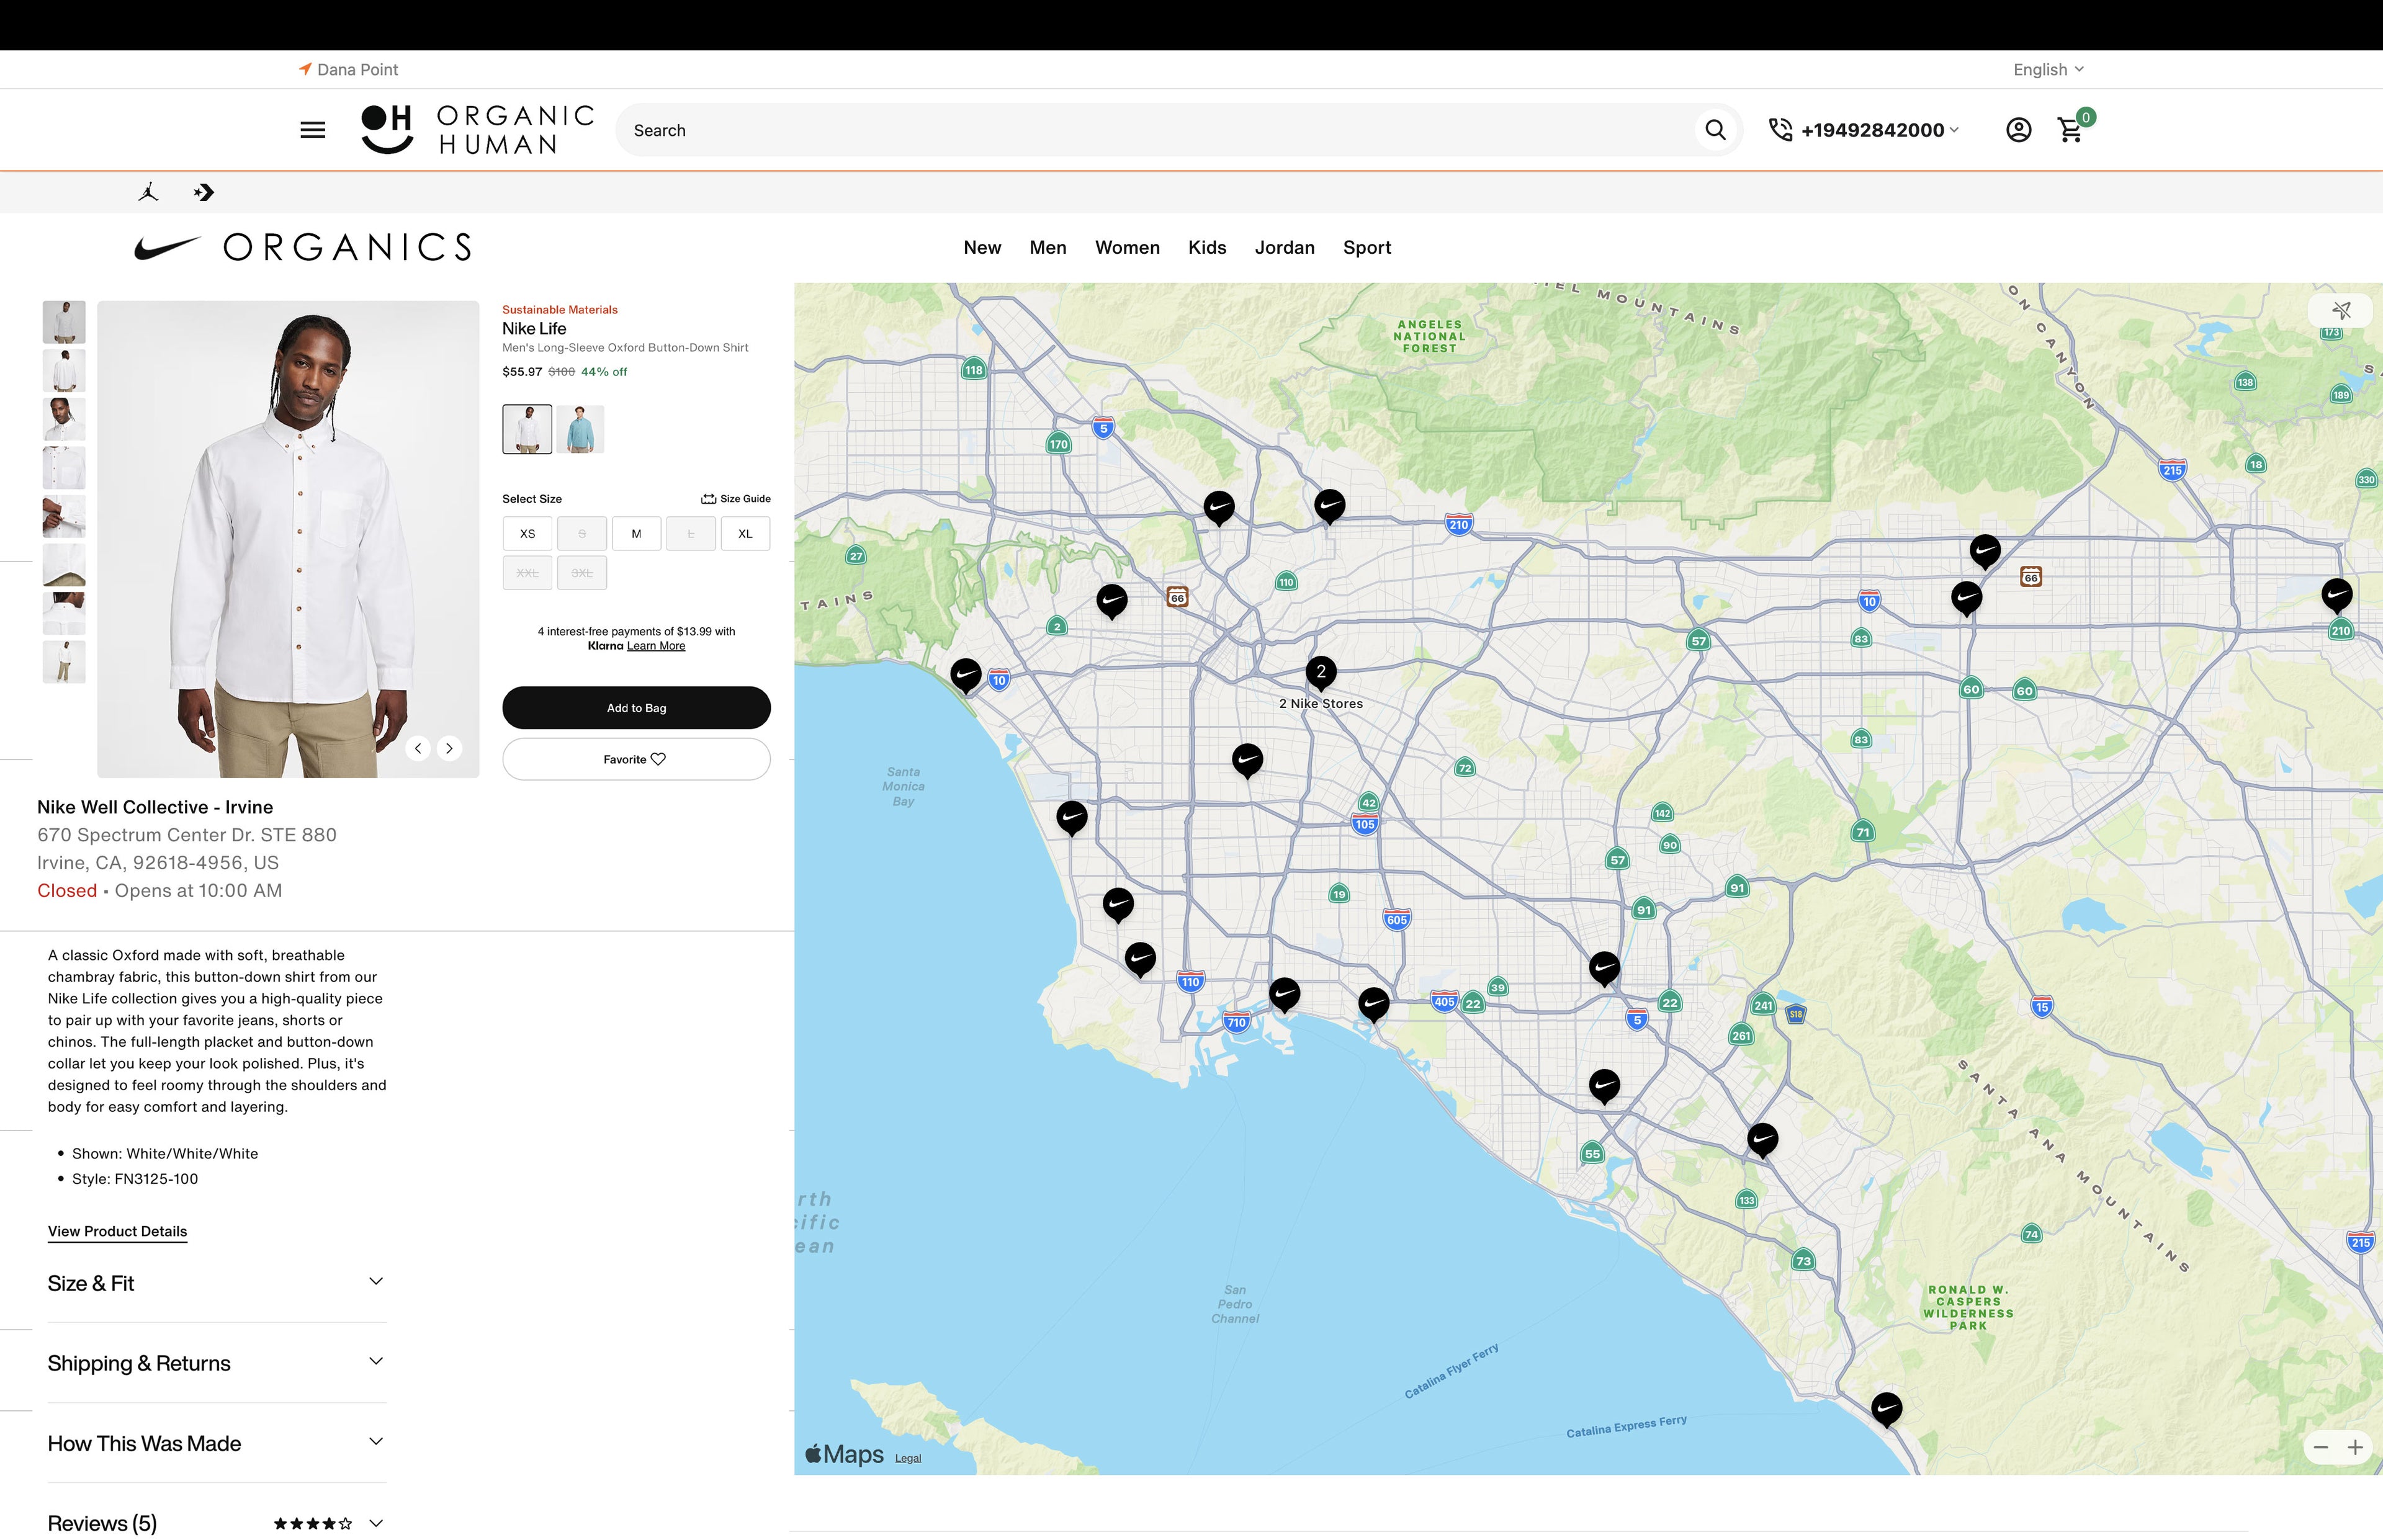
Task: Select size XL
Action: (745, 534)
